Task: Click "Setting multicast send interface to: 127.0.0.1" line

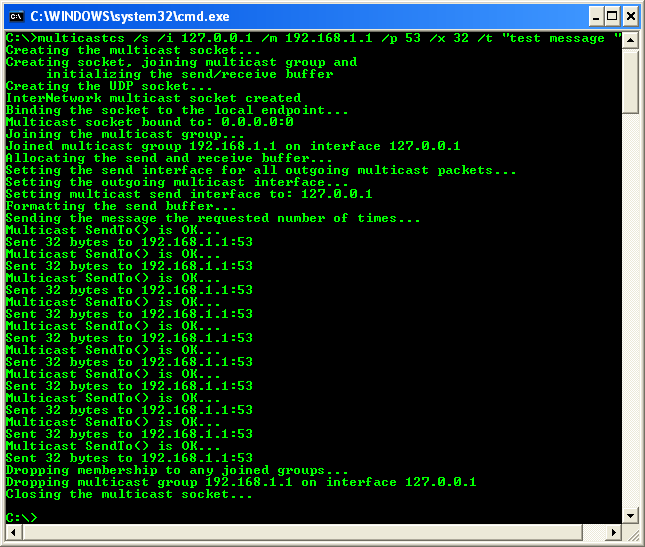Action: pyautogui.click(x=189, y=194)
